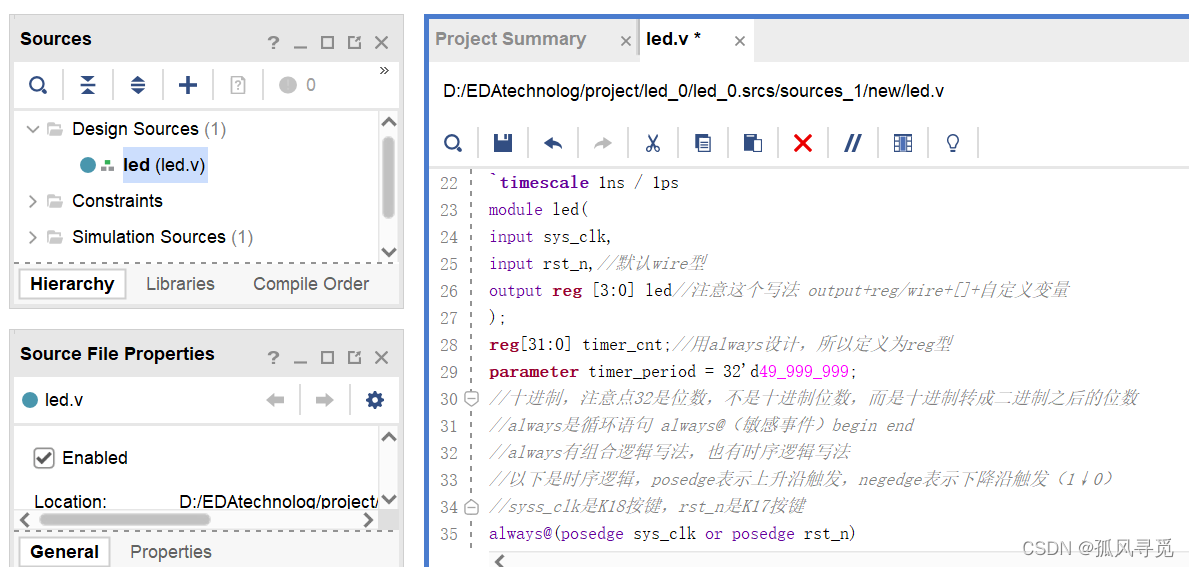
Task: Float the Source File Properties panel
Action: [x=354, y=357]
